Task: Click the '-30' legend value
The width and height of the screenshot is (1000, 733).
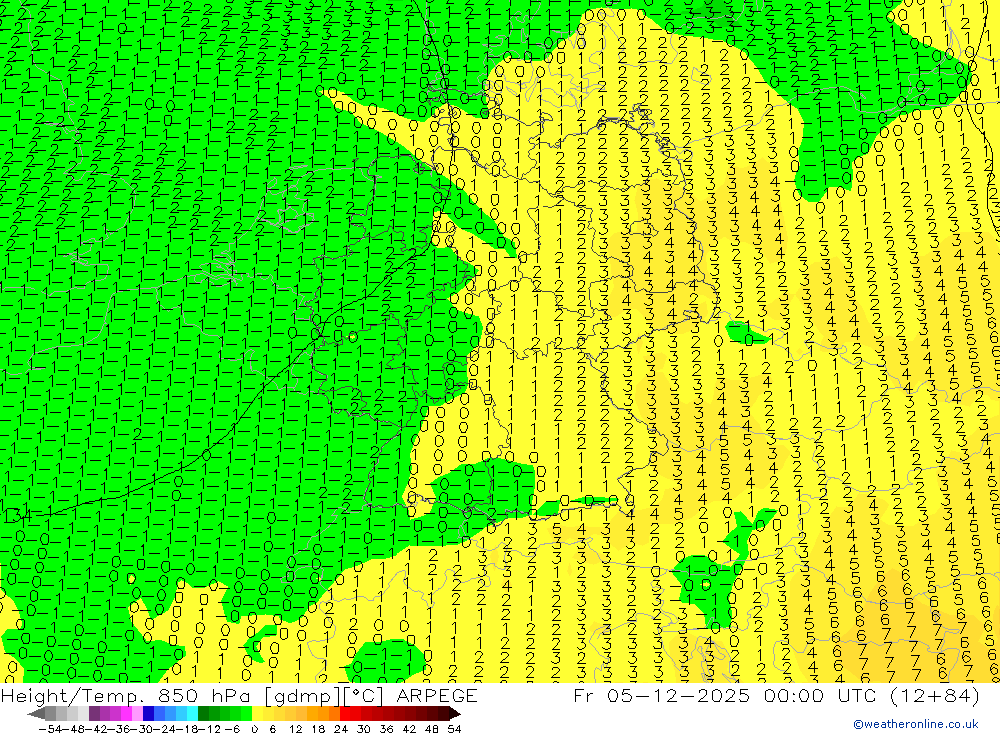Action: click(x=142, y=729)
